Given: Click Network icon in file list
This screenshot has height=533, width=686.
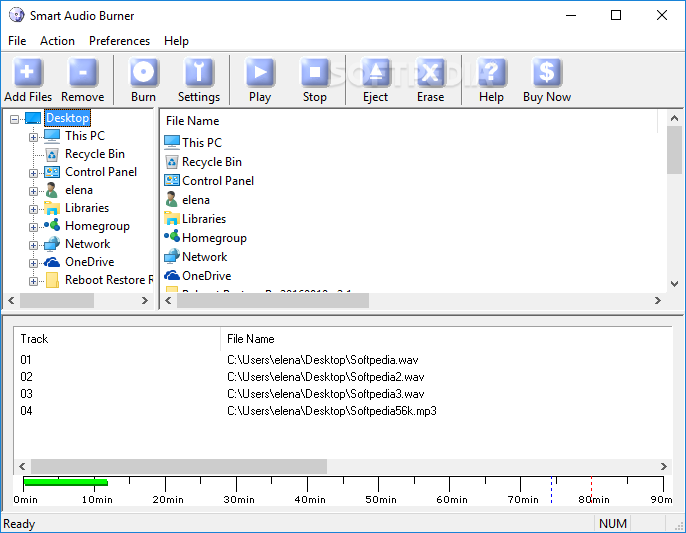Looking at the screenshot, I should 172,256.
